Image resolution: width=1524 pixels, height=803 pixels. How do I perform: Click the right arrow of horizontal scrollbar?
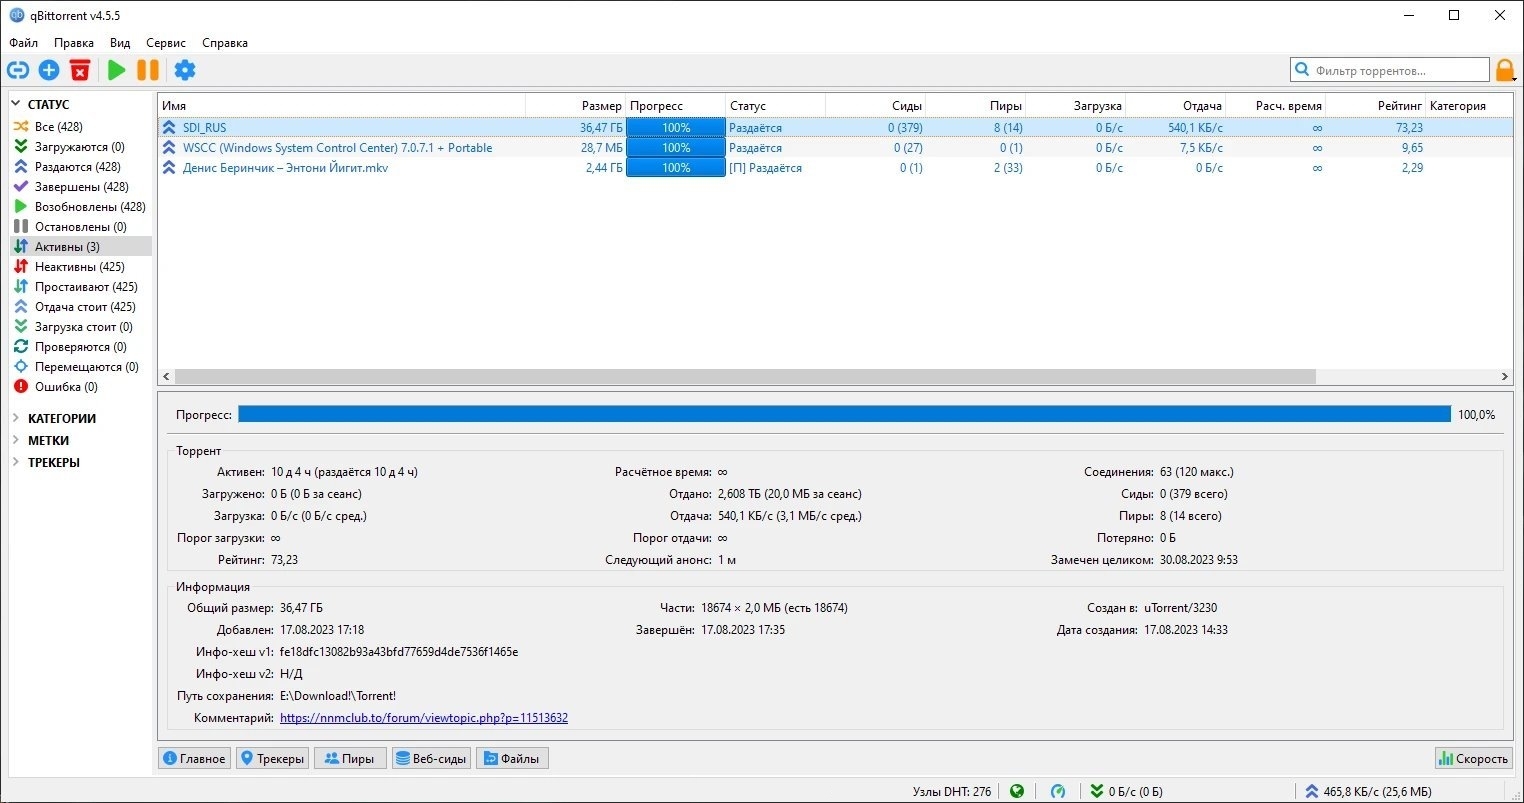(1505, 377)
